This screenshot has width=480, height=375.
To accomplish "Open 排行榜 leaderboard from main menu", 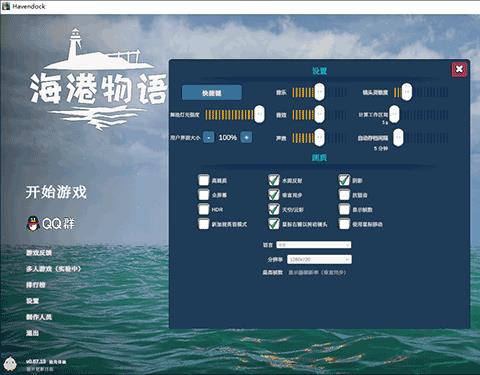I will click(x=36, y=285).
